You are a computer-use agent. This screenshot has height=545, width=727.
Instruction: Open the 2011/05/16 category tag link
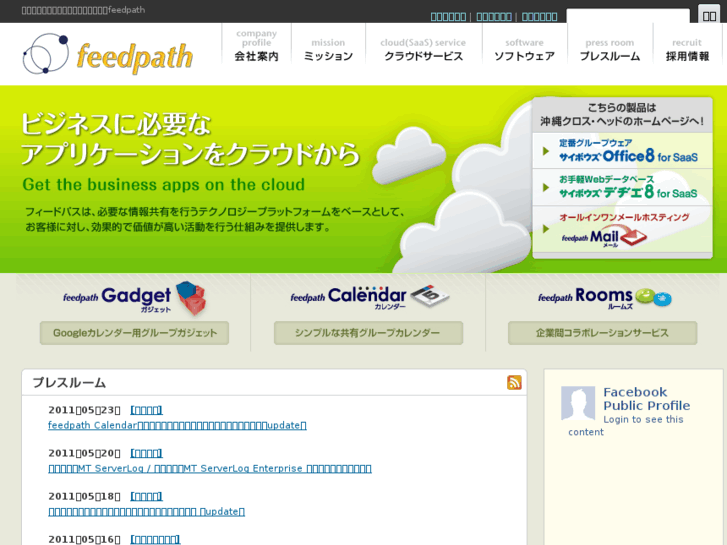pos(155,539)
